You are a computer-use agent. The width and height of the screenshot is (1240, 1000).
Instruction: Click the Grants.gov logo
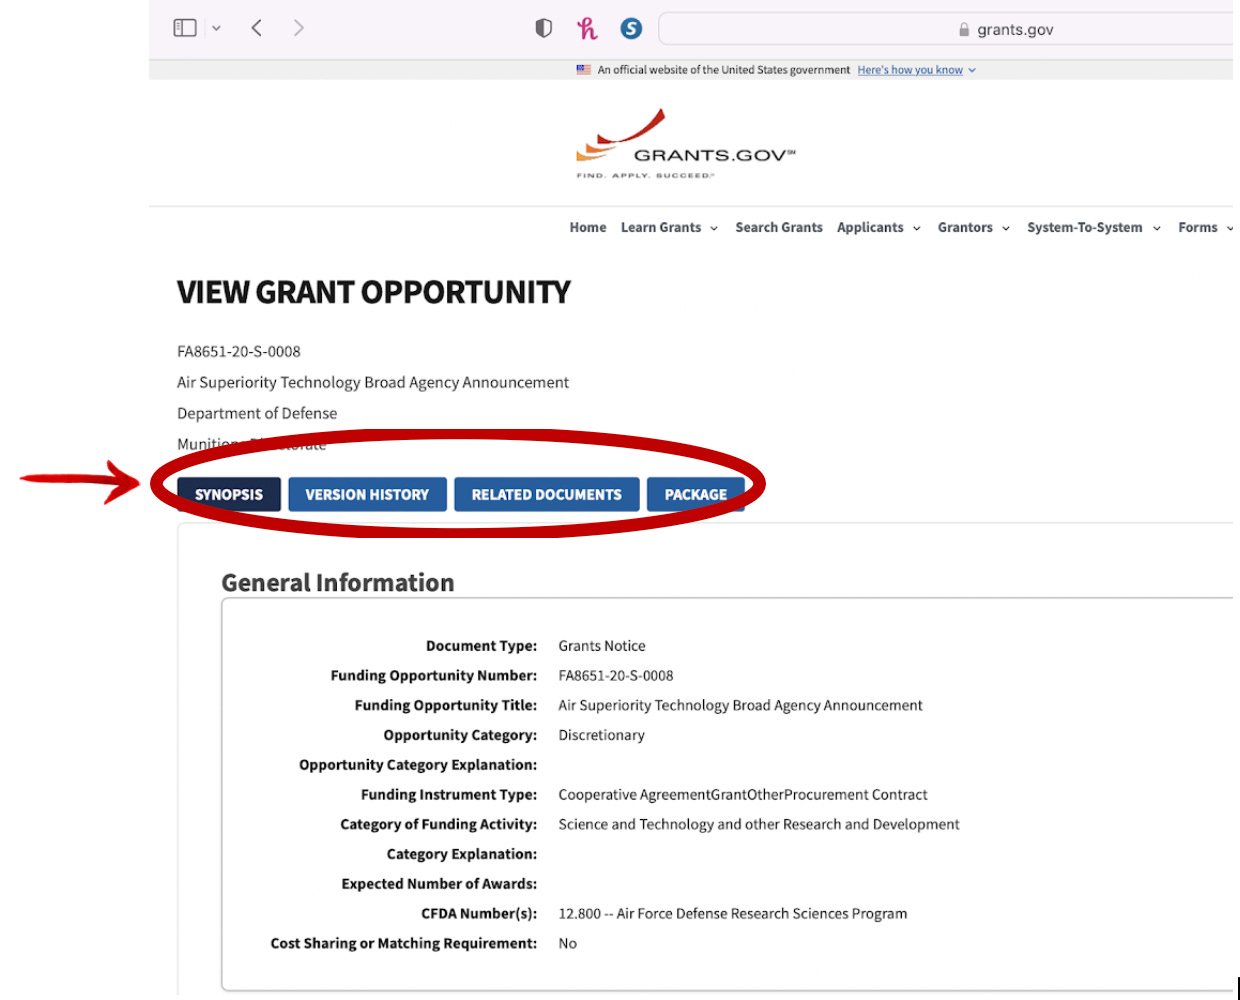686,145
